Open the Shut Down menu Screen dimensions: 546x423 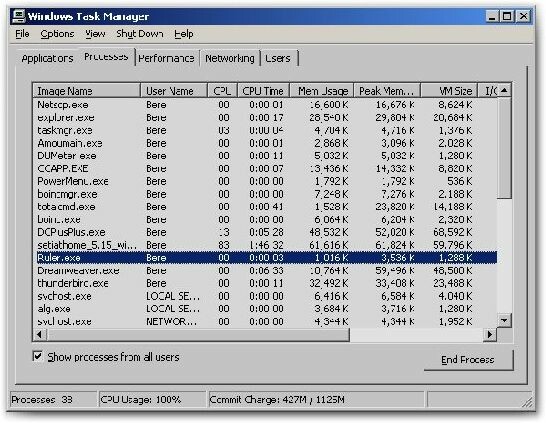point(140,34)
